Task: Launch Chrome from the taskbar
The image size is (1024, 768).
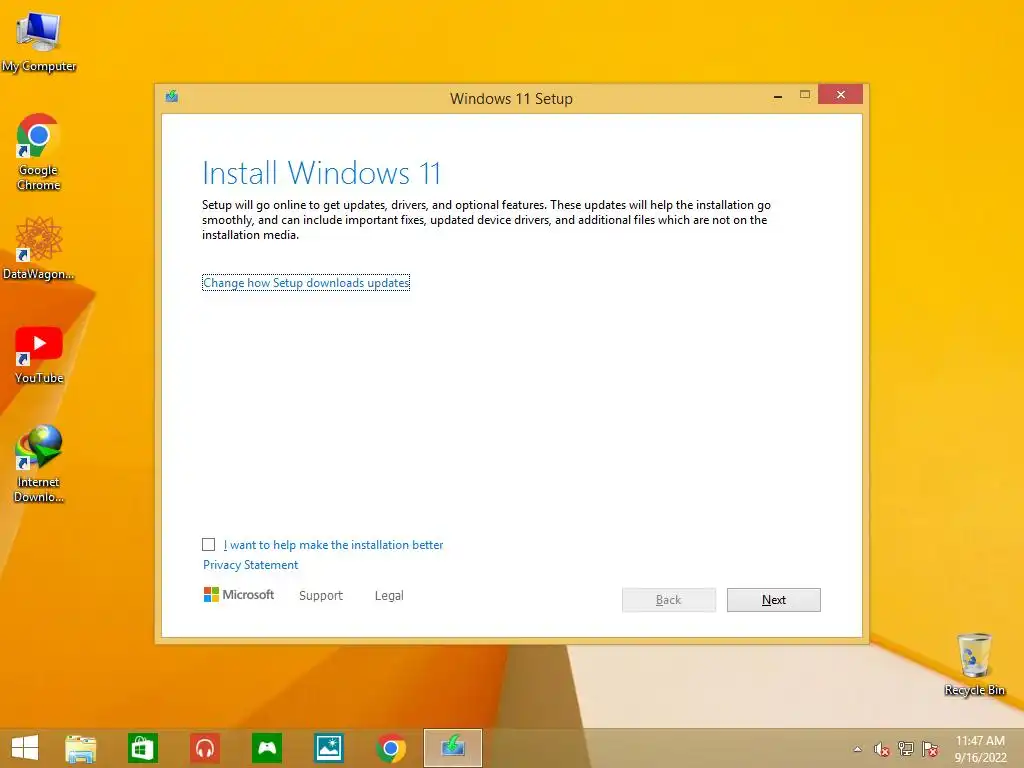Action: [x=391, y=748]
